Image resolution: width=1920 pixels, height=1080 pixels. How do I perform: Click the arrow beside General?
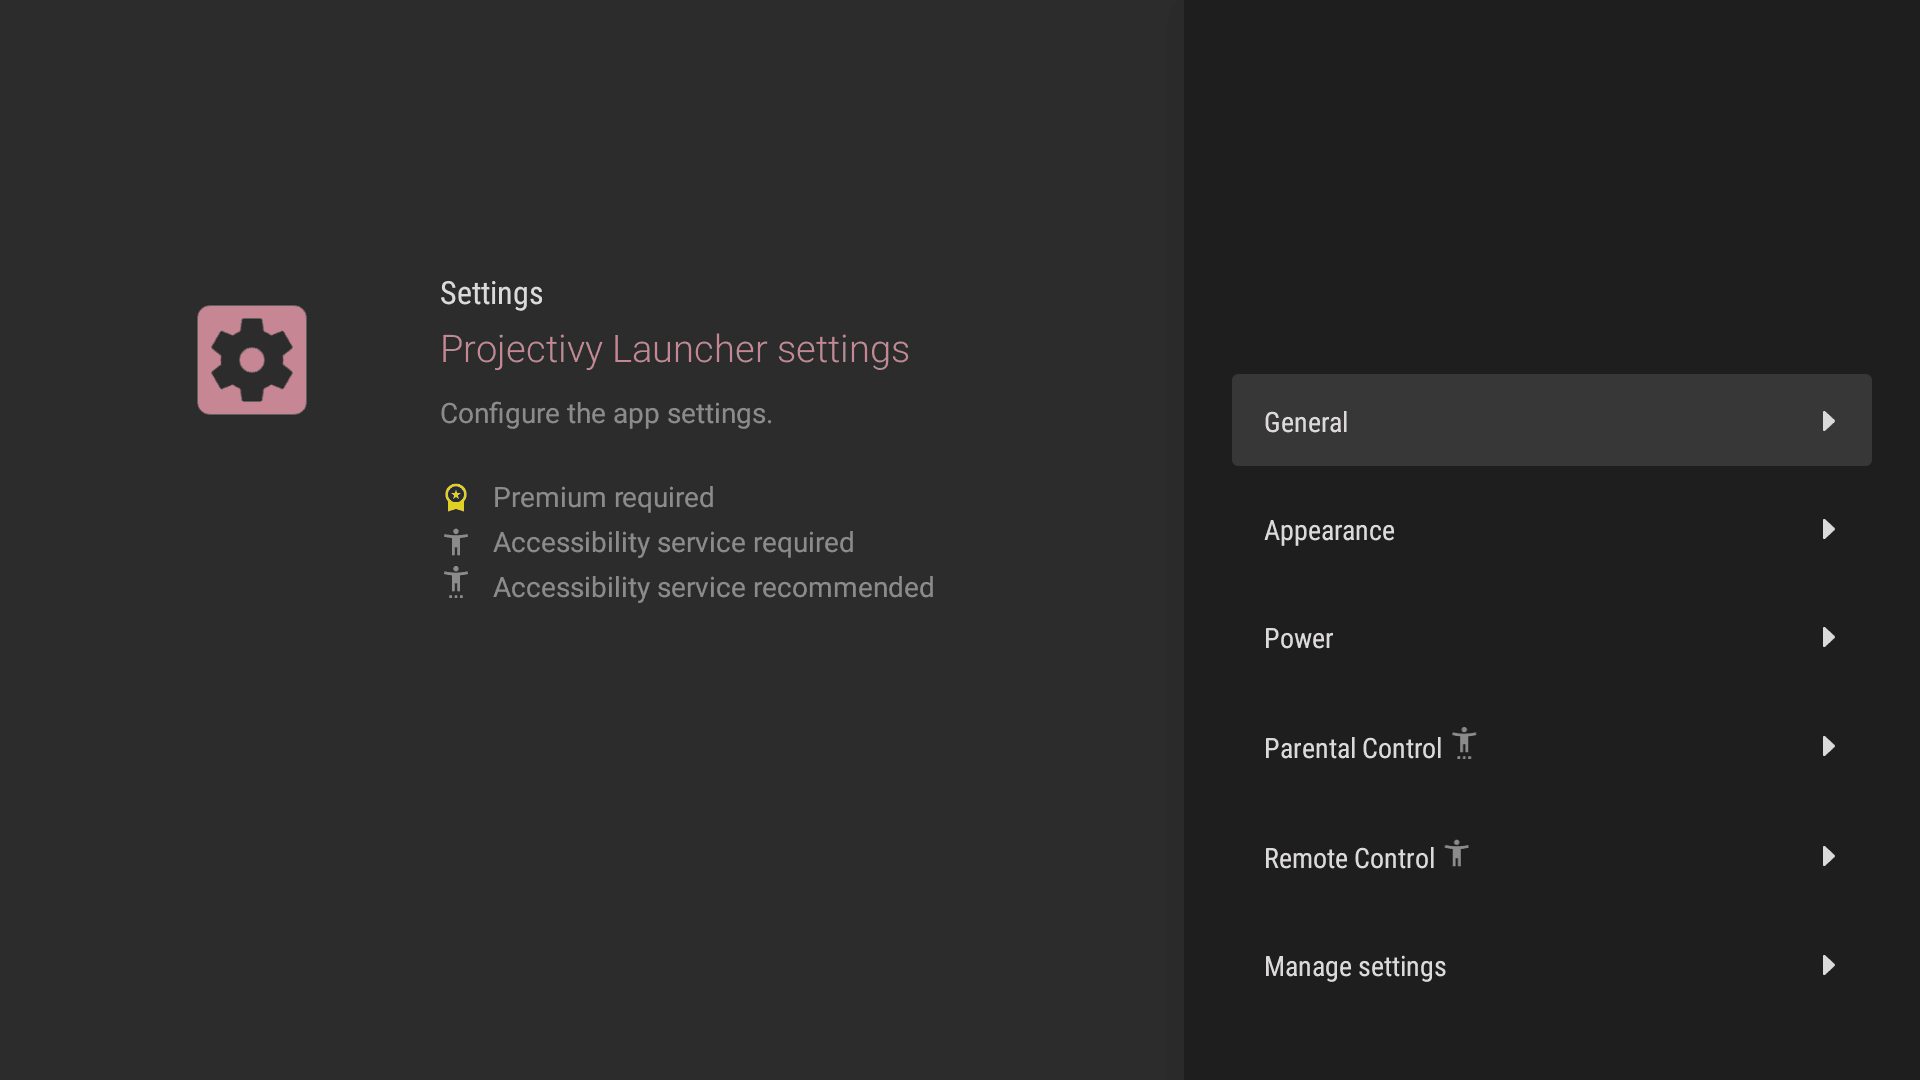pyautogui.click(x=1828, y=421)
